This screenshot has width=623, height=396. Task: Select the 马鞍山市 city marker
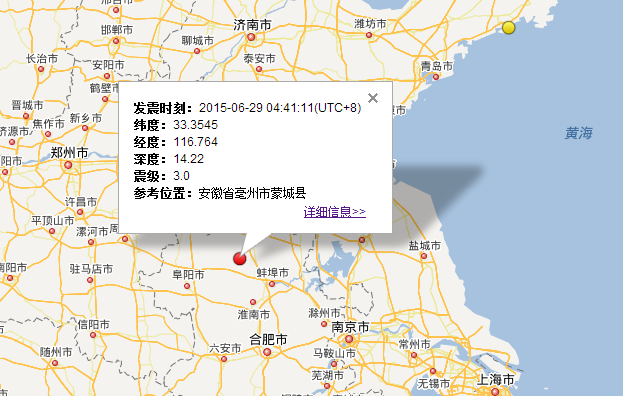point(334,363)
